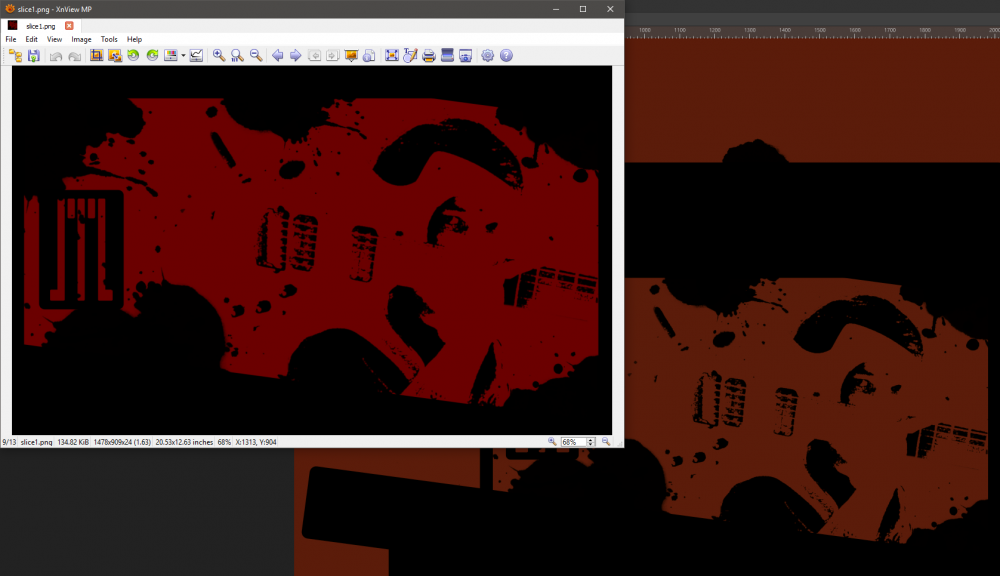Rotate the image counterclockwise
1000x576 pixels.
[132, 55]
